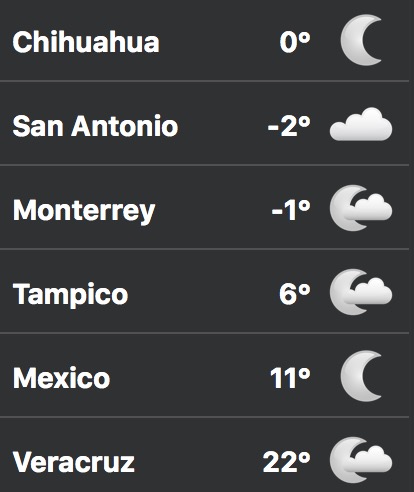Click the 0° temperature for Chihuahua
The width and height of the screenshot is (414, 492).
(295, 42)
